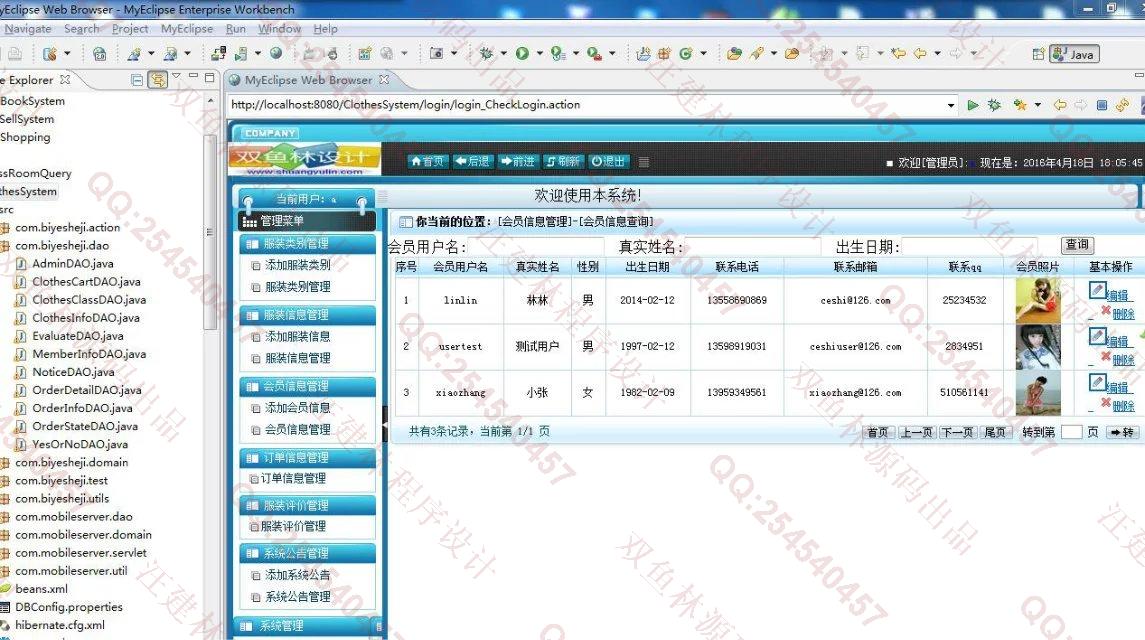Viewport: 1145px width, 640px height.
Task: Select hibernate.cfg.xml in Explorer
Action: click(x=60, y=625)
